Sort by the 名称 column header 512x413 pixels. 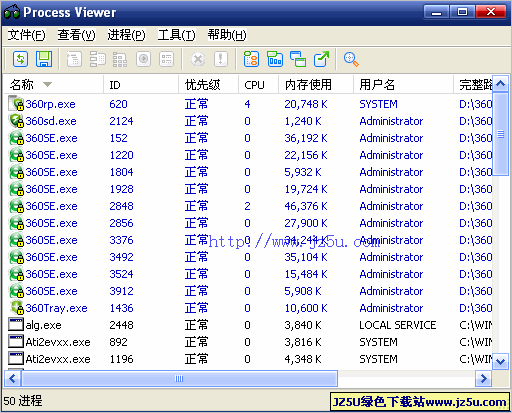point(54,85)
